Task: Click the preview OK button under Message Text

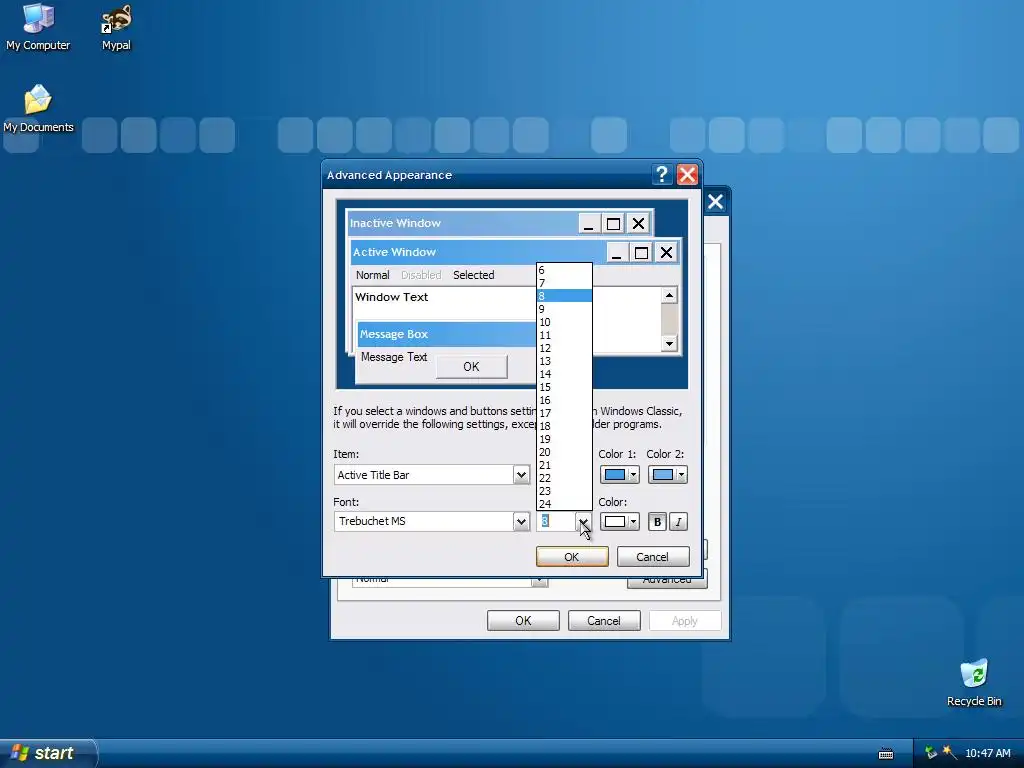Action: point(472,366)
